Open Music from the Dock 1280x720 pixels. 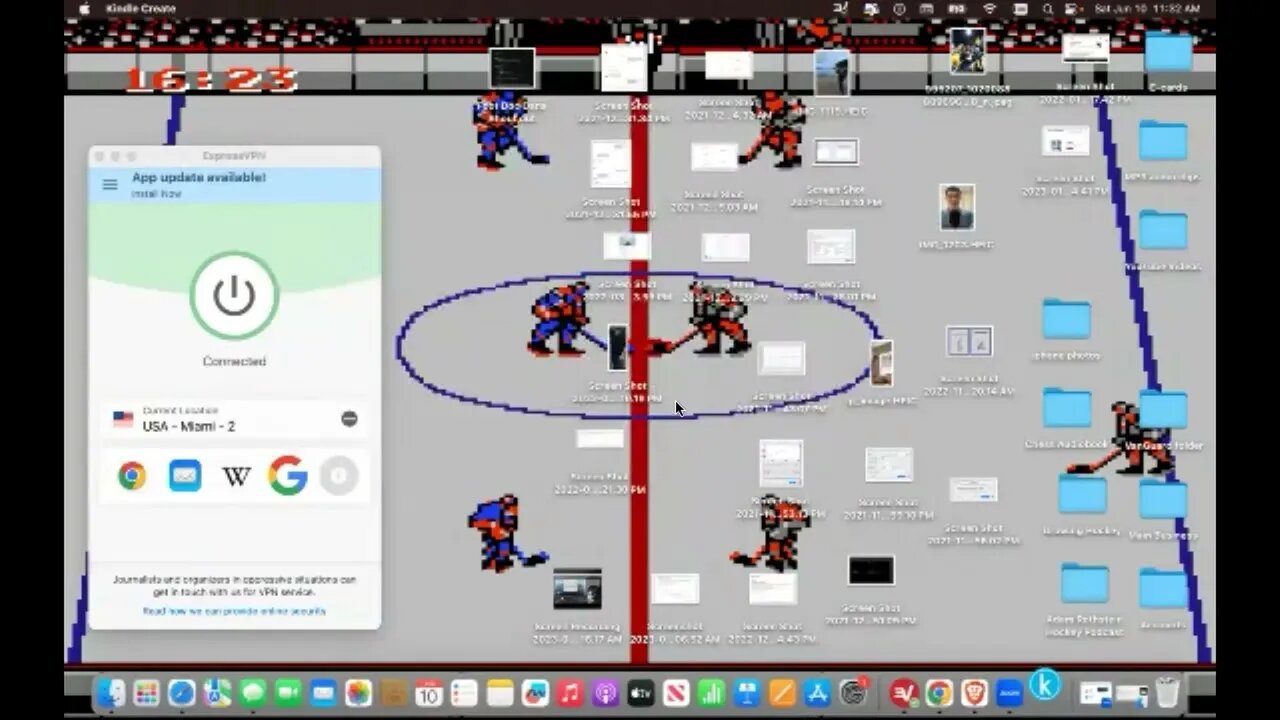570,693
